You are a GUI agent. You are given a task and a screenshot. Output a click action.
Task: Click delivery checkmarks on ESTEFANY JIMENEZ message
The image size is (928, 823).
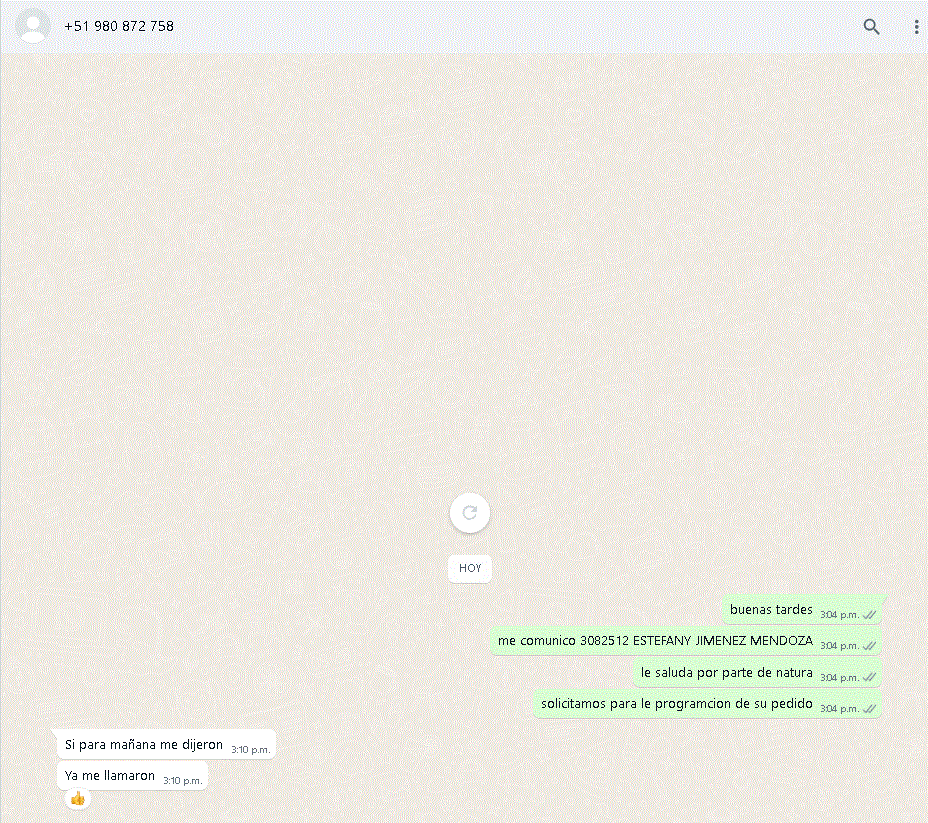click(x=869, y=646)
